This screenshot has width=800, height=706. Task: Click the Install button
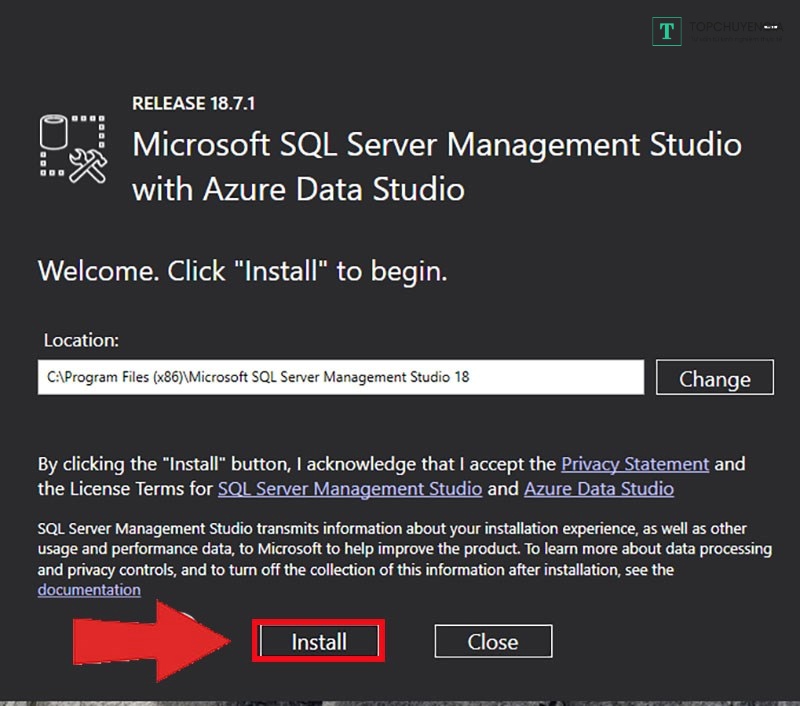point(318,641)
